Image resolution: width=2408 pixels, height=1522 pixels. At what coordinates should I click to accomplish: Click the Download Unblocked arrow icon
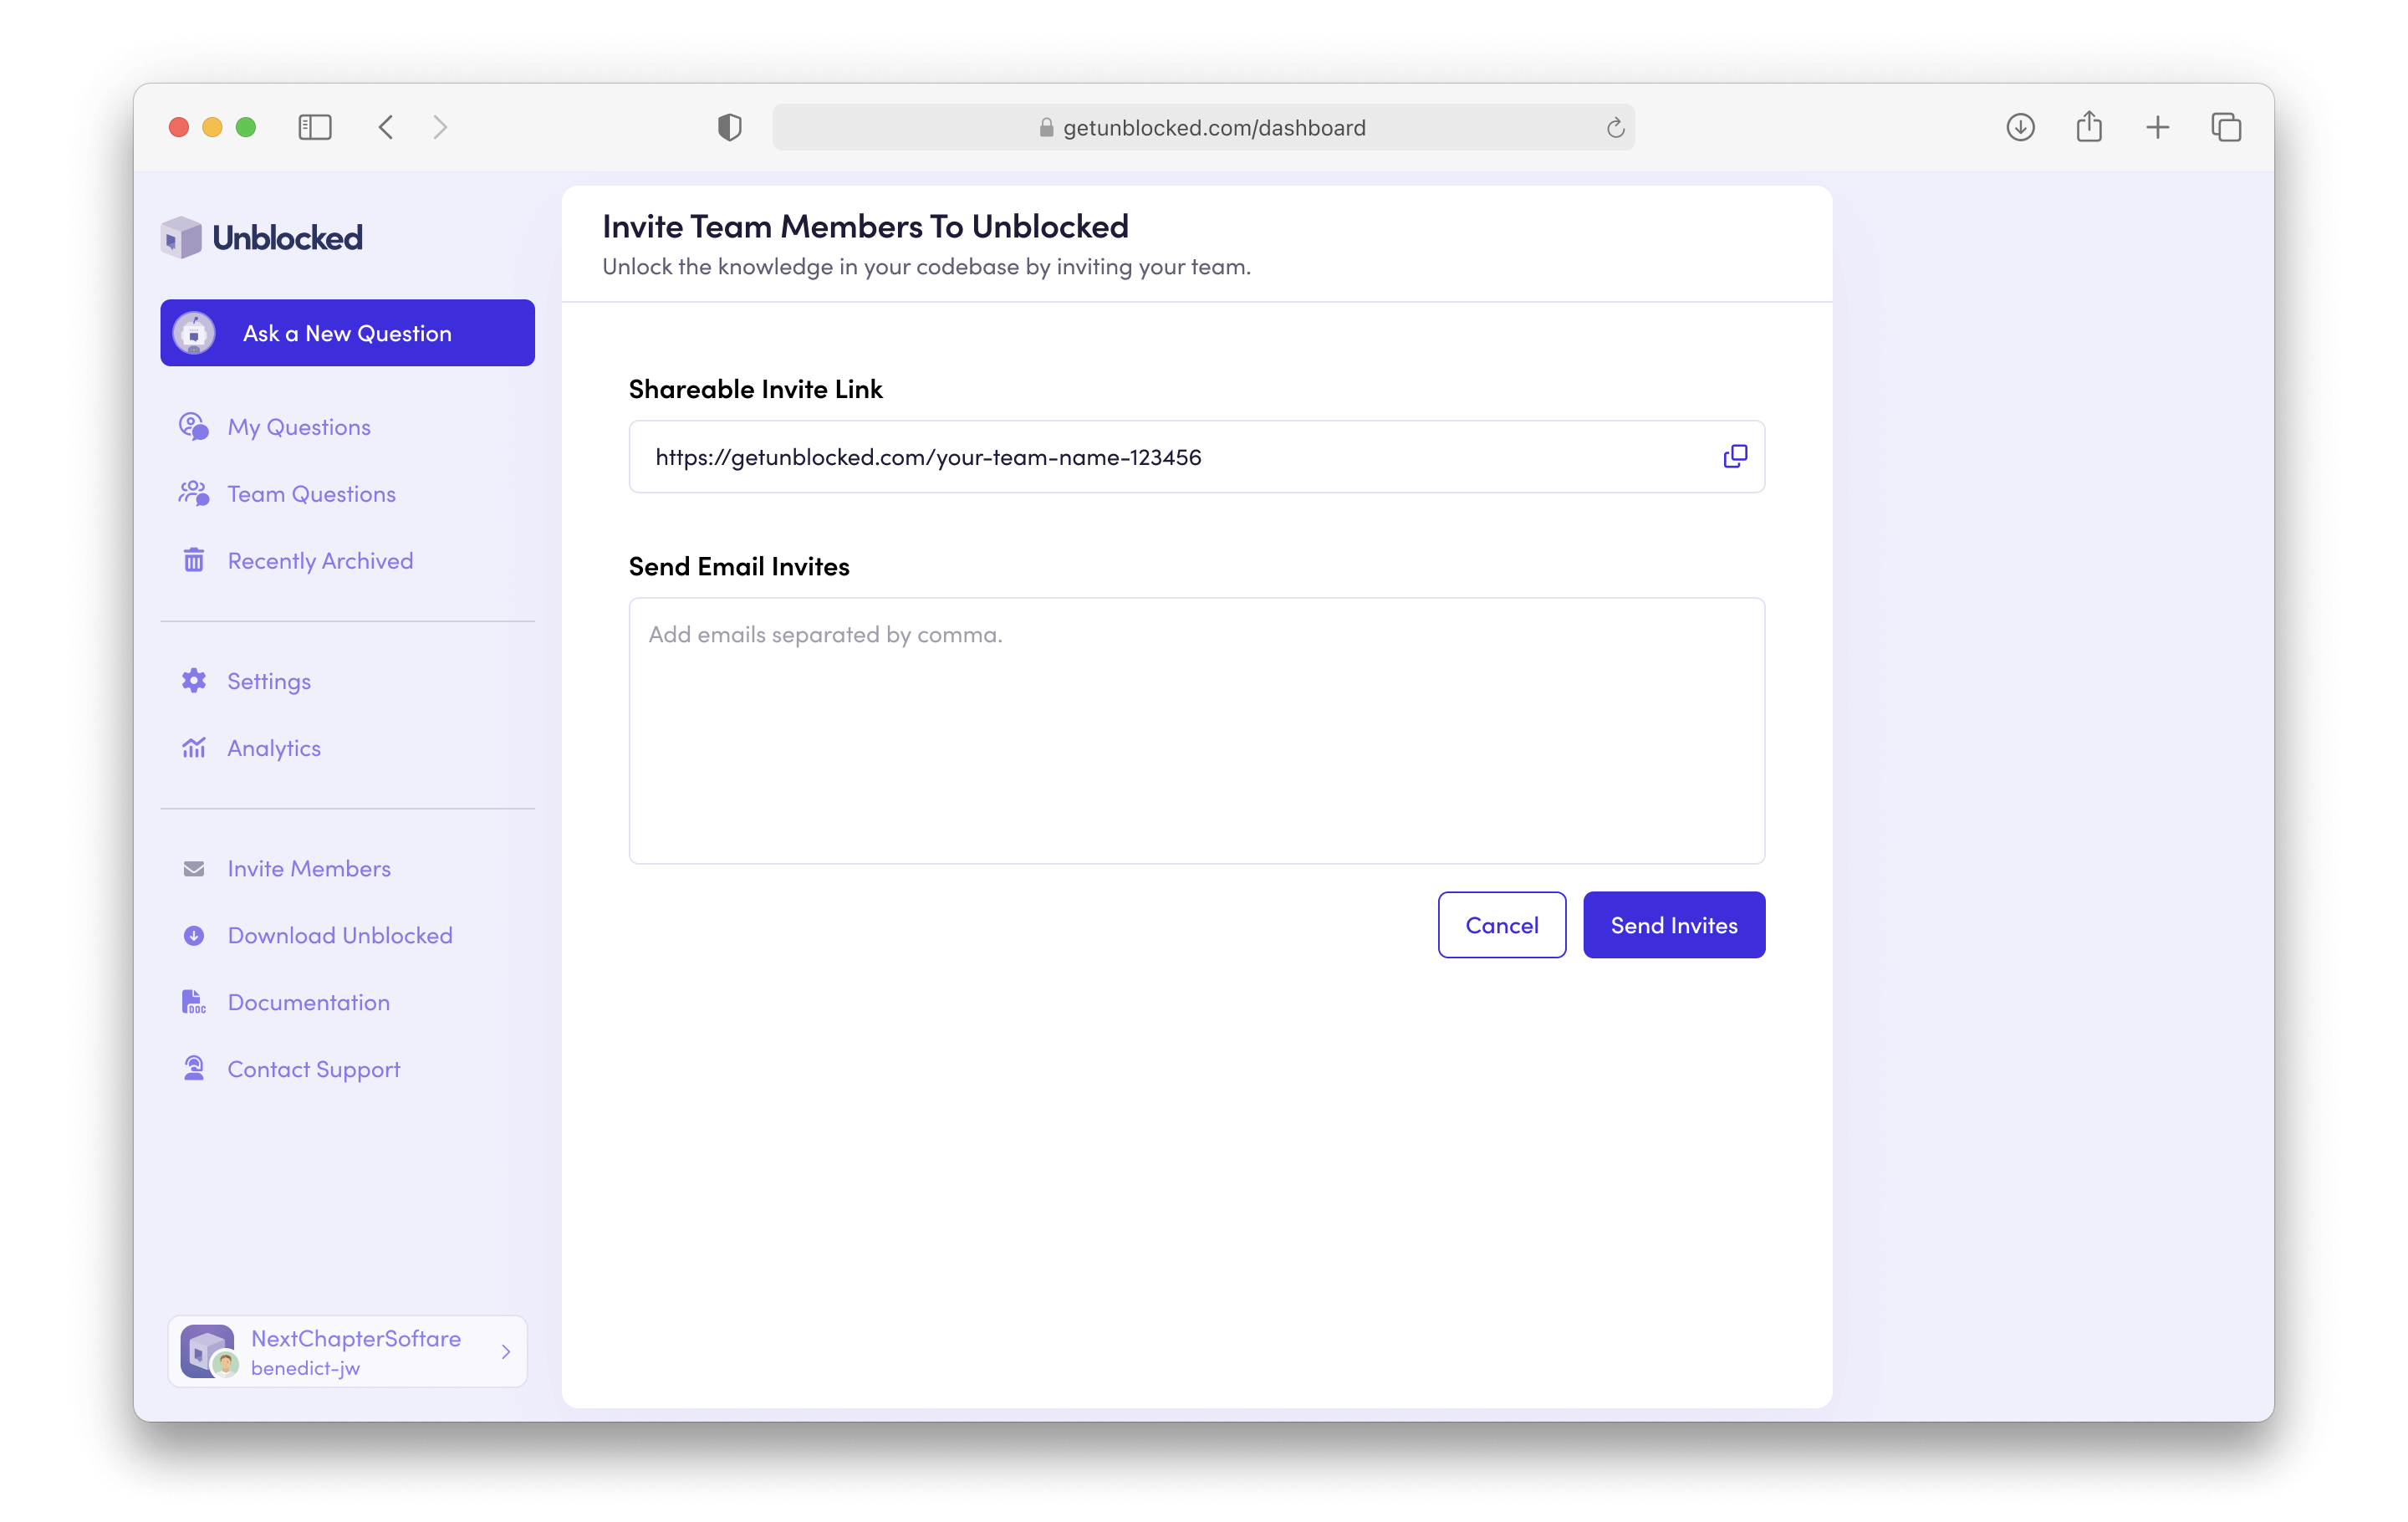click(194, 935)
